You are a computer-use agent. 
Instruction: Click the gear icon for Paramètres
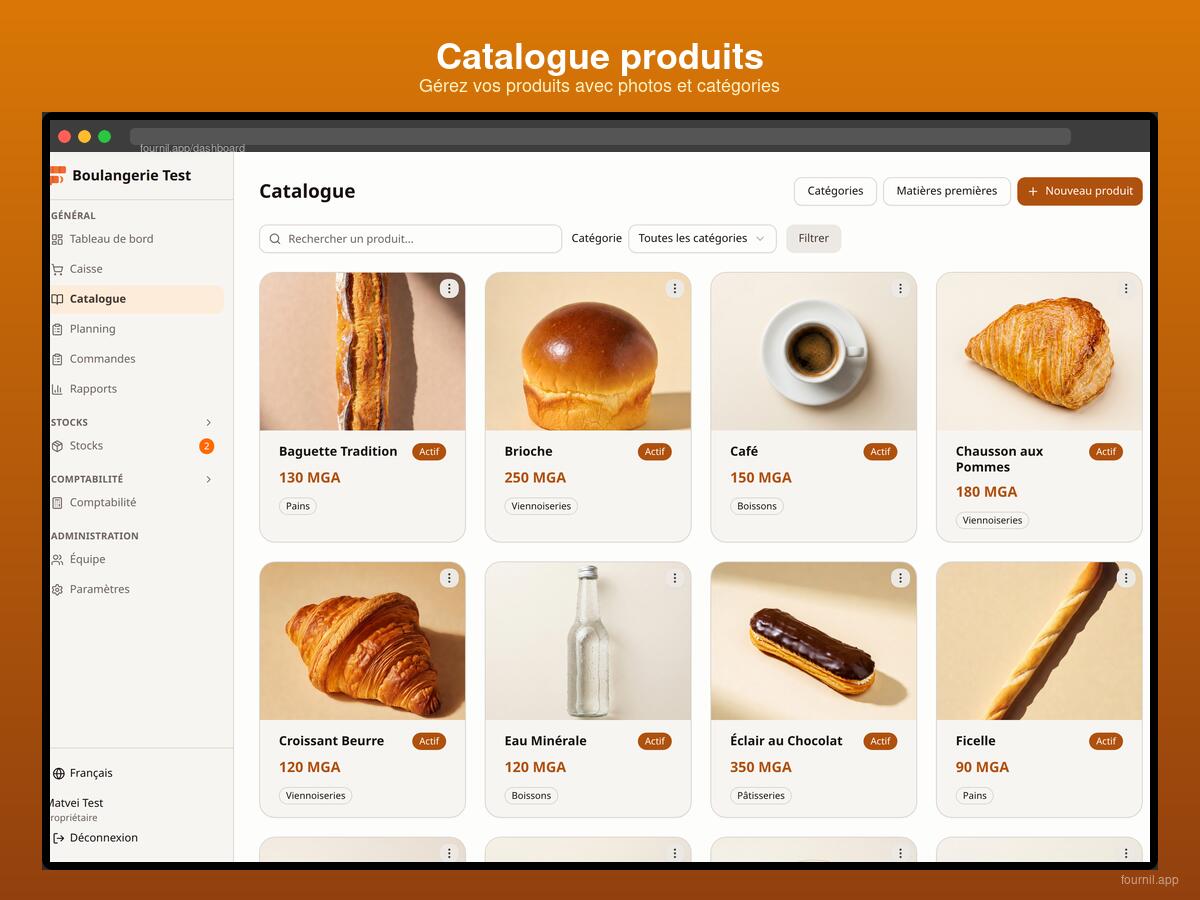point(58,589)
